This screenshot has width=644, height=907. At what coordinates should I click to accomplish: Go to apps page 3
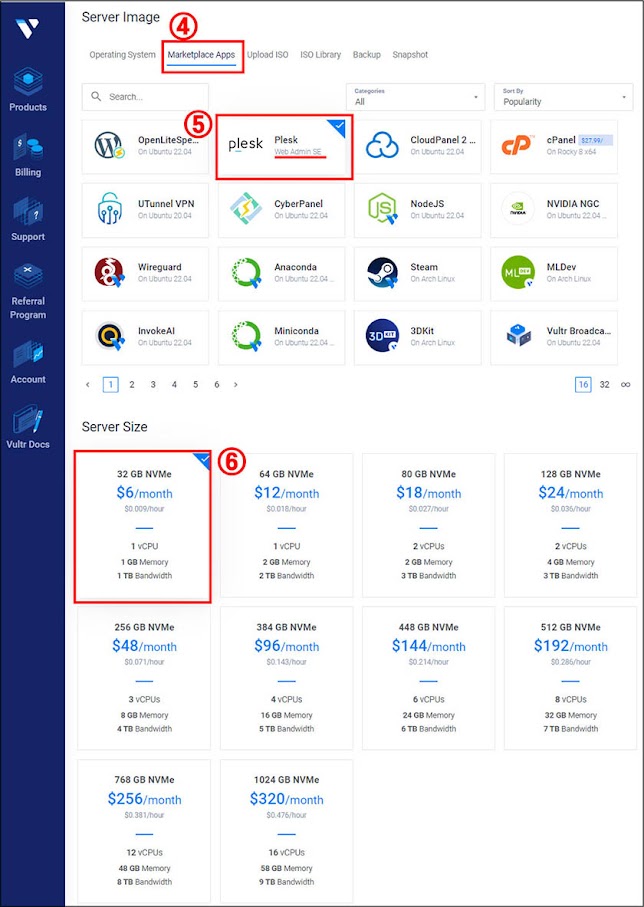(x=153, y=385)
